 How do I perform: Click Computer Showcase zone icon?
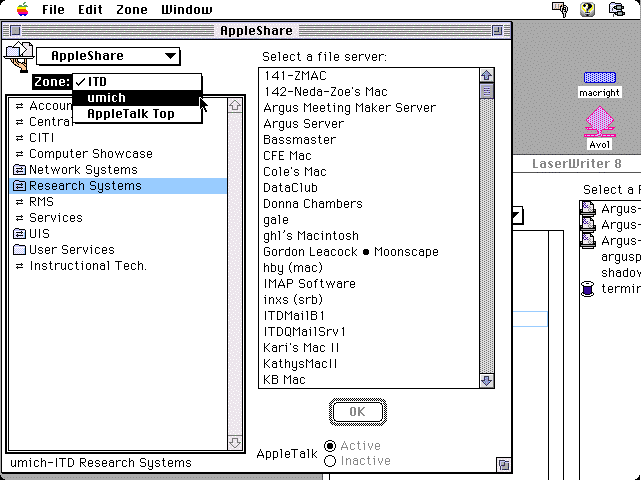[19, 154]
